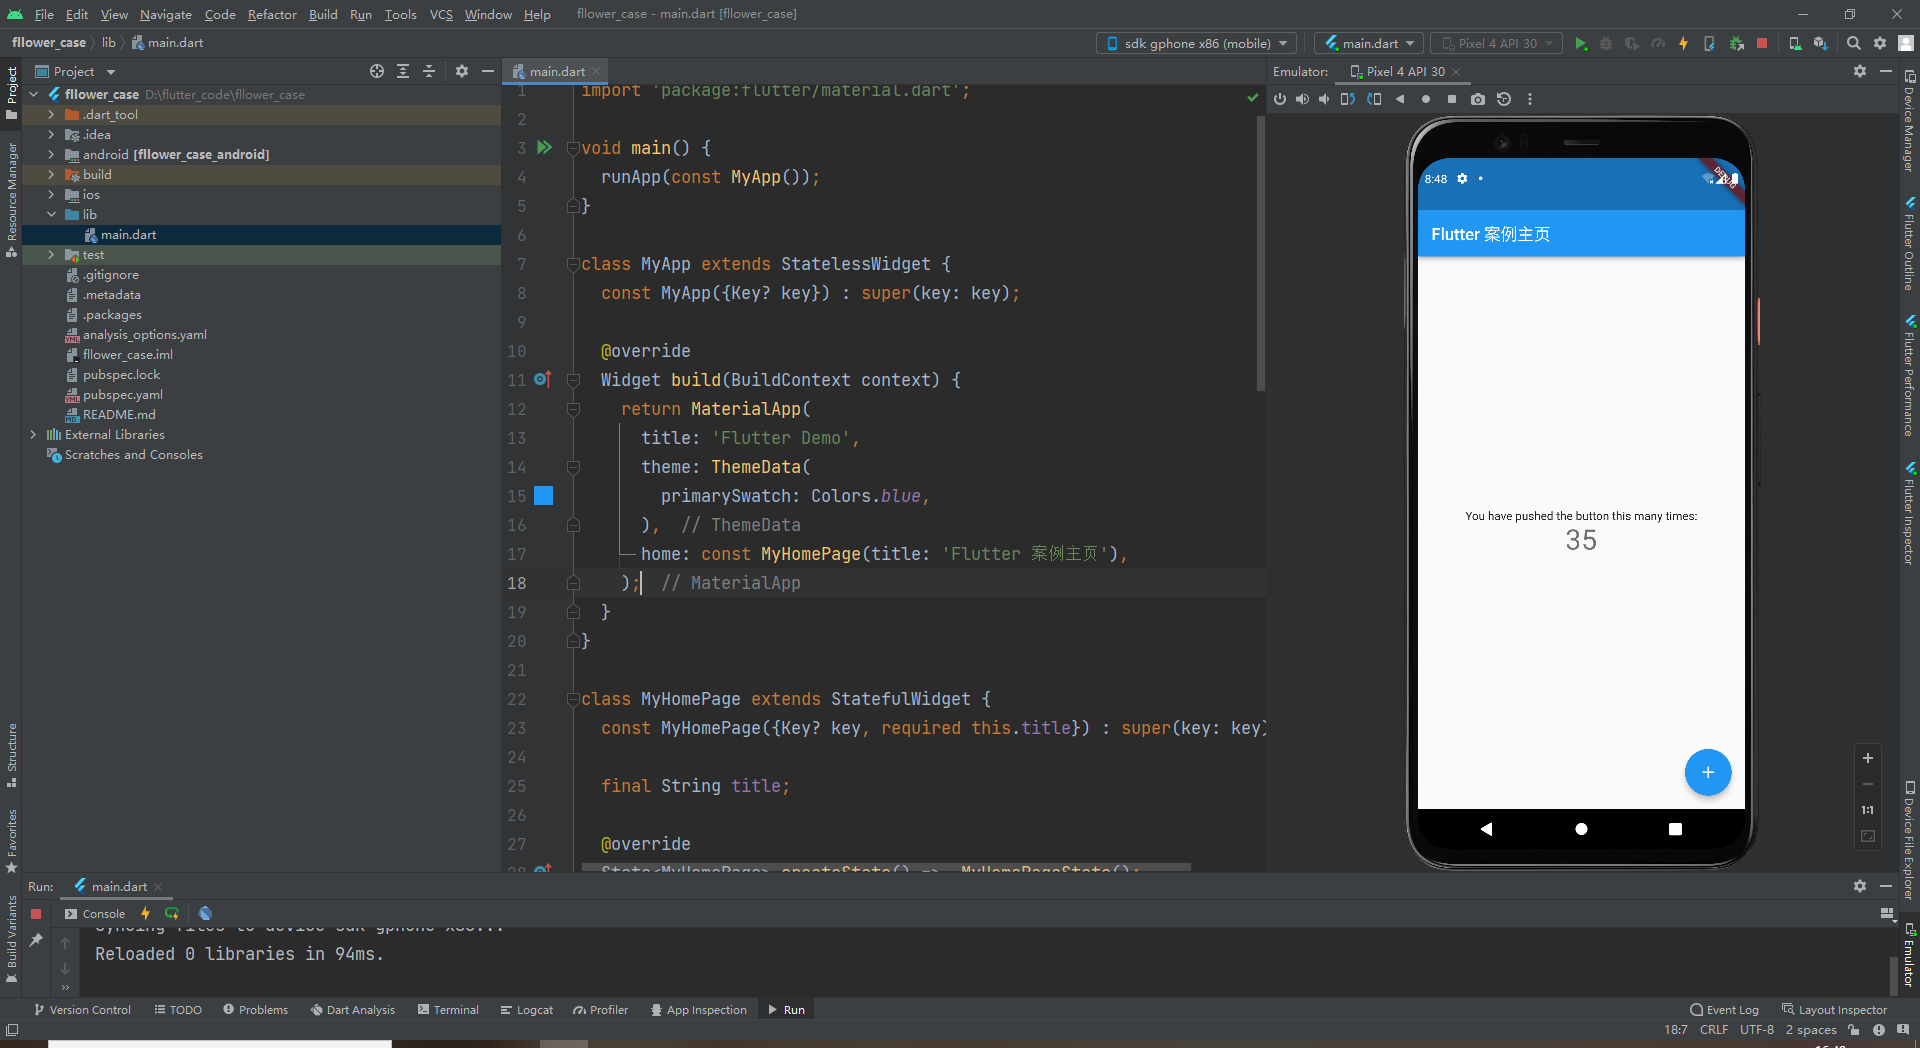Raise emulator volume with volume up icon
Screen dimensions: 1920x1048
click(x=1302, y=99)
